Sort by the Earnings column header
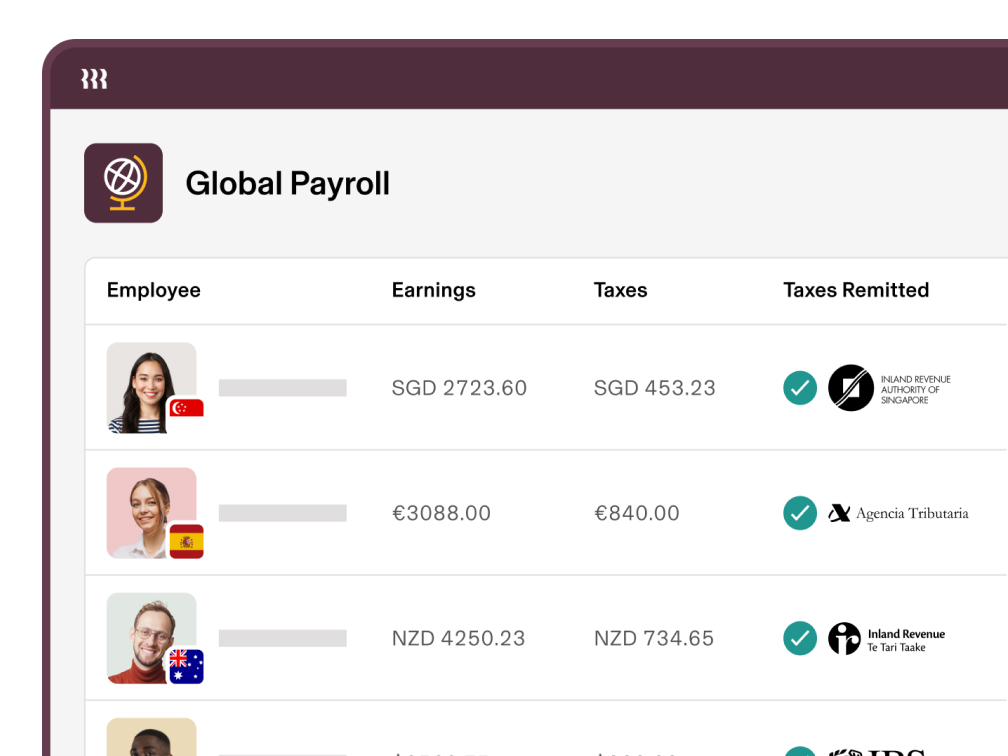Image resolution: width=1008 pixels, height=756 pixels. [x=434, y=291]
